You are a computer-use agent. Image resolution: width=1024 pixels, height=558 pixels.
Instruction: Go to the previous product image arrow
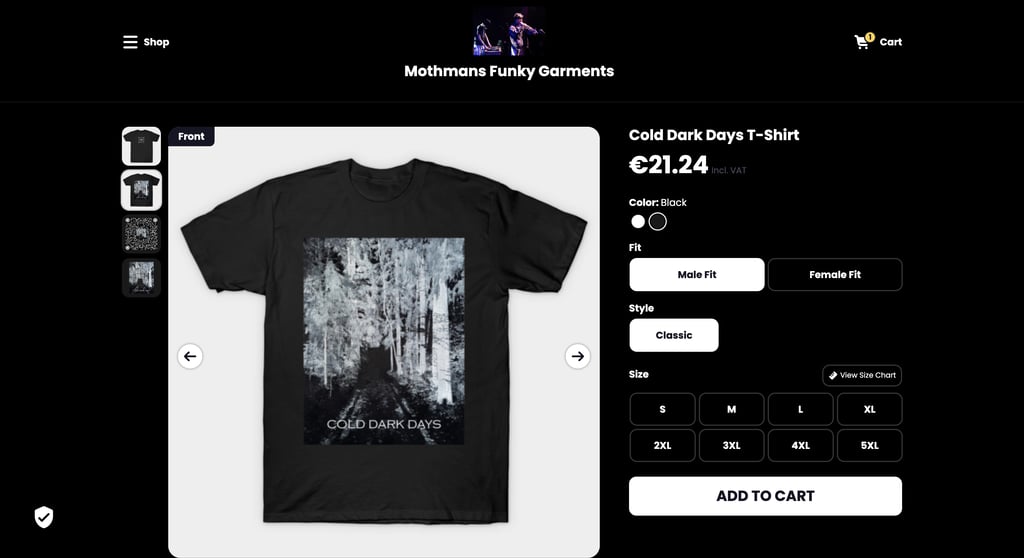click(190, 356)
